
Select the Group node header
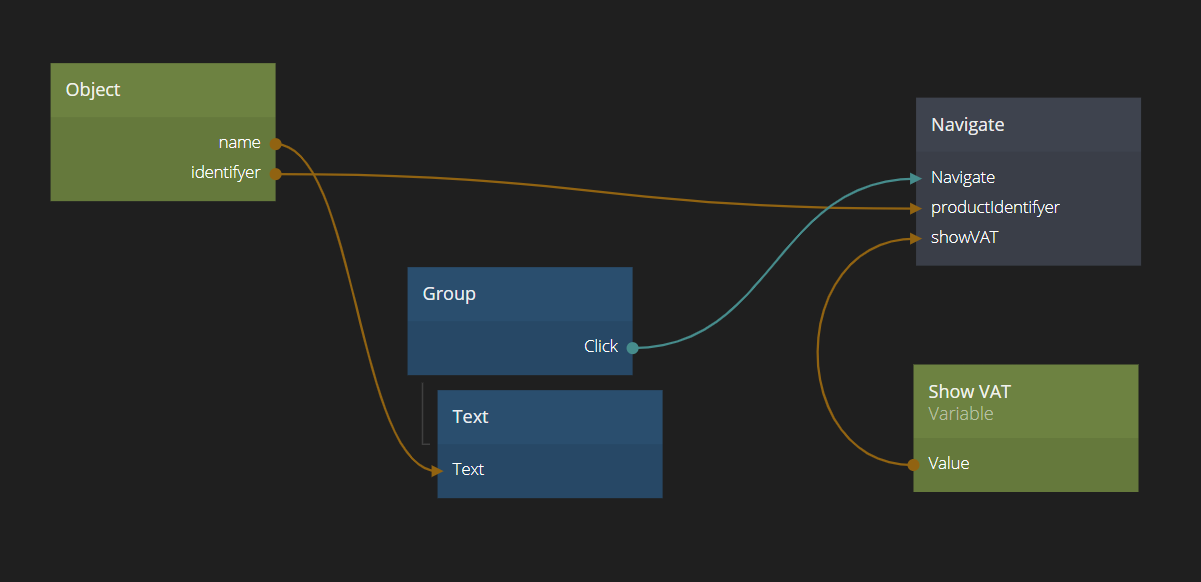click(x=519, y=294)
